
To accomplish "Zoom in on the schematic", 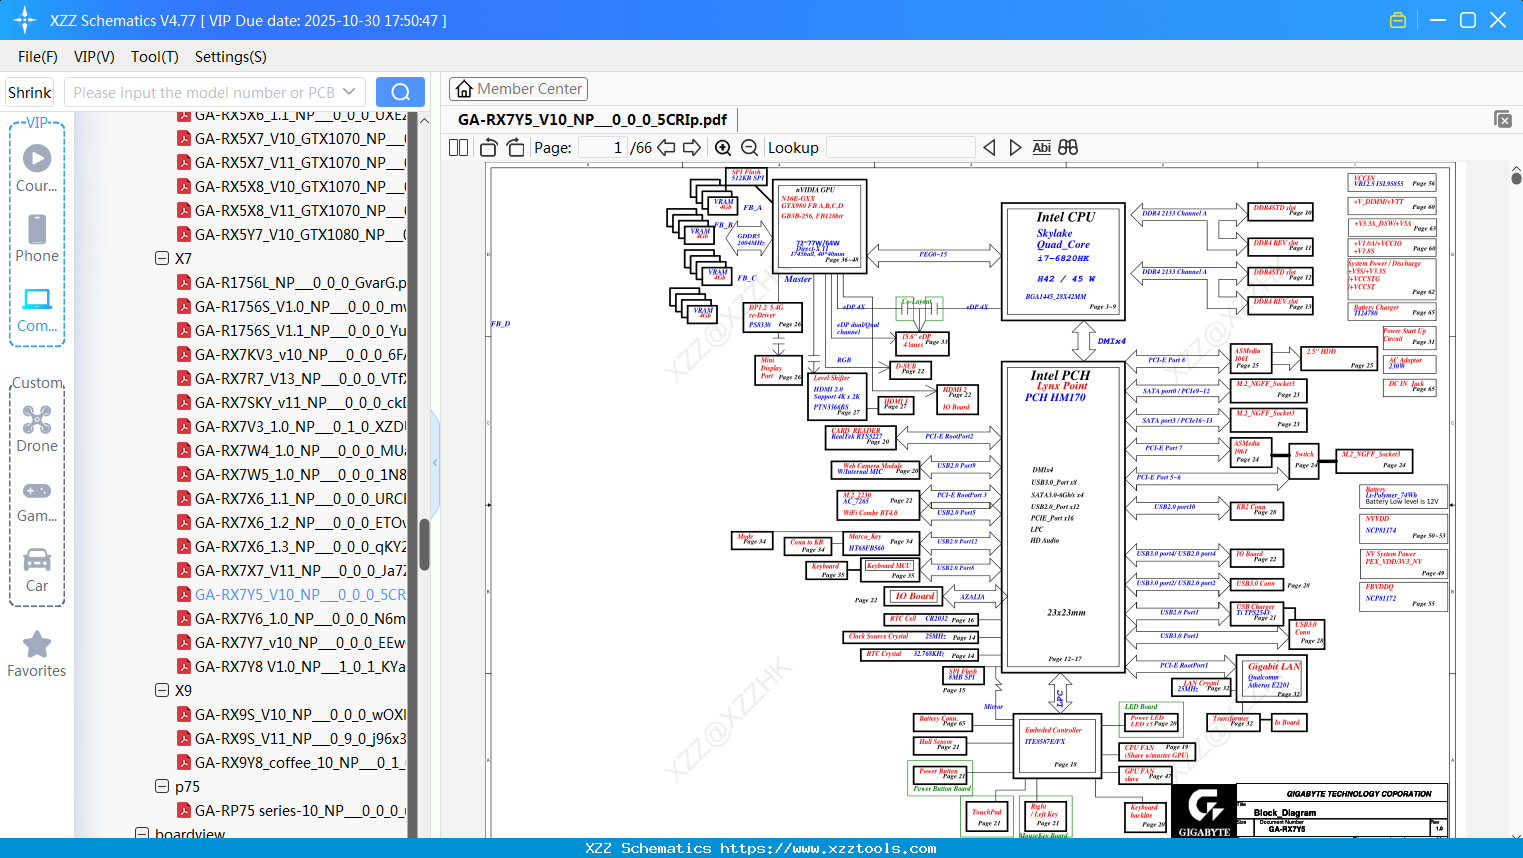I will point(723,147).
